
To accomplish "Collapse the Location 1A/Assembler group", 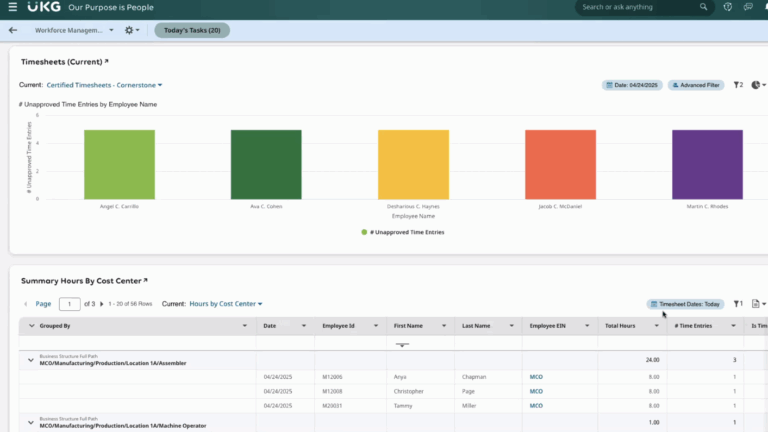I will pos(30,360).
